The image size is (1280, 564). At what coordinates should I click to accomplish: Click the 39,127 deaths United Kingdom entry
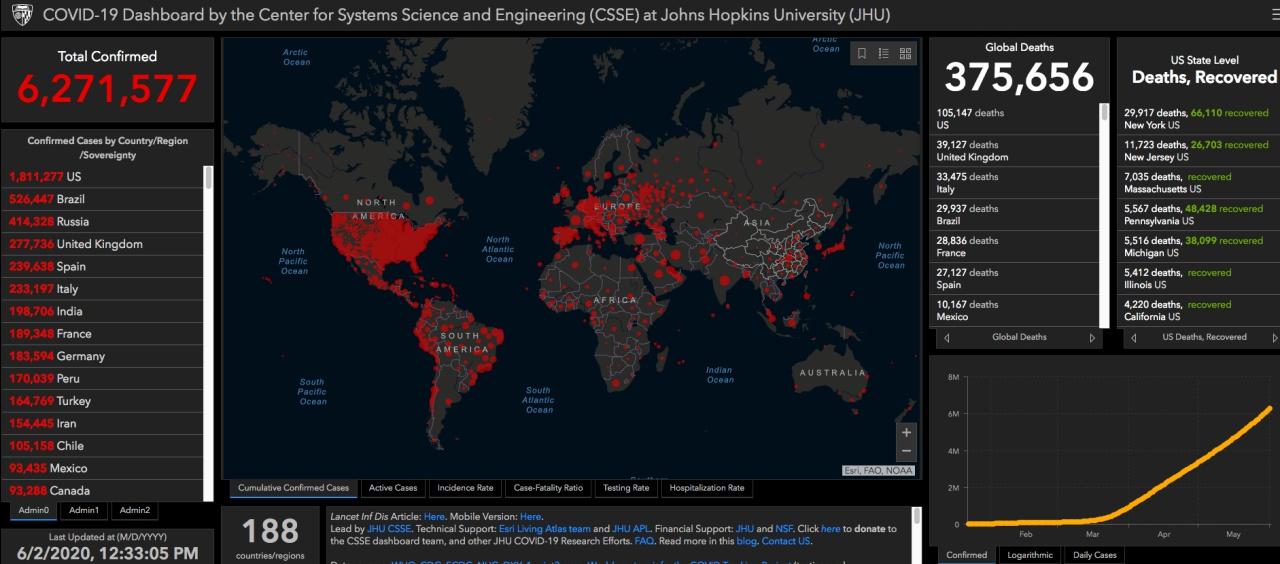coord(1014,151)
